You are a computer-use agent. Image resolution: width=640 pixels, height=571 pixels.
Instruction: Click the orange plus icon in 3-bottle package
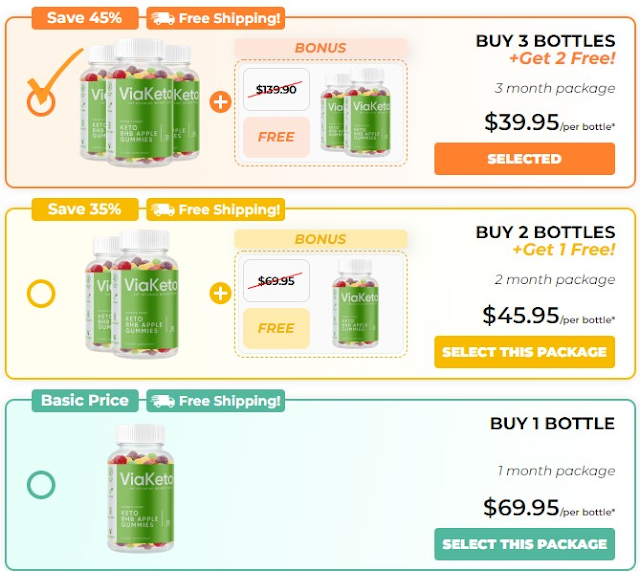[x=220, y=102]
